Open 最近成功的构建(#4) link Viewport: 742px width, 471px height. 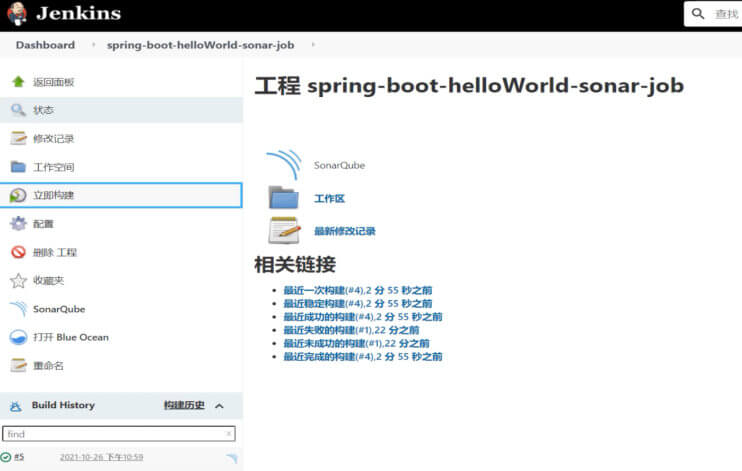tap(363, 317)
